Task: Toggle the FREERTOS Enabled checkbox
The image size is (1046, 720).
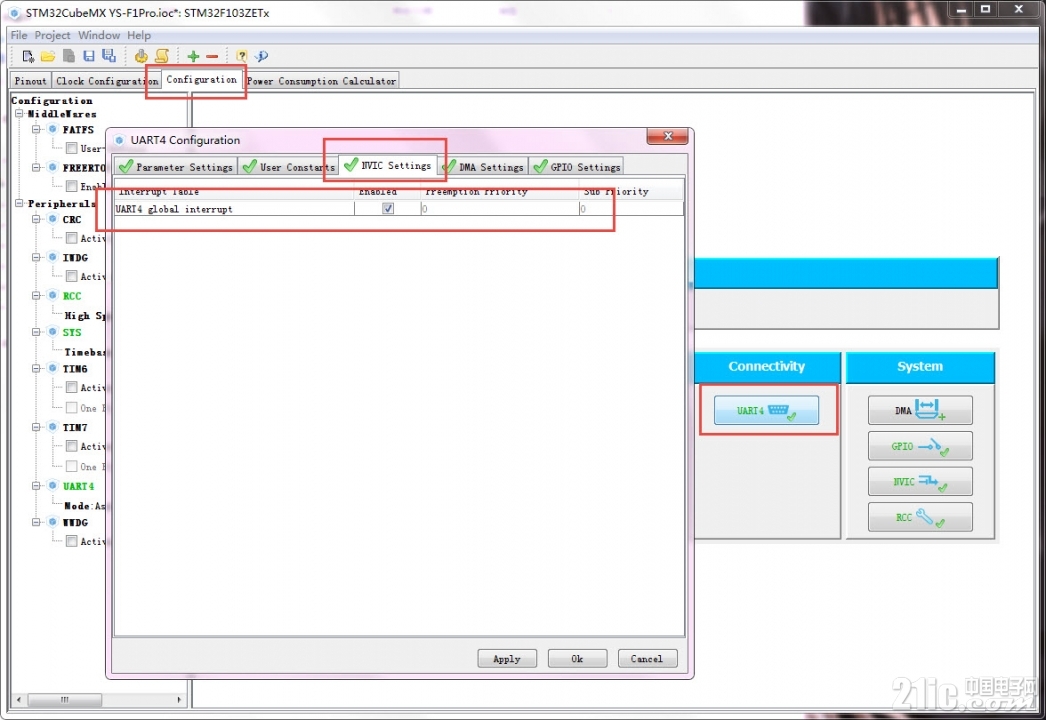Action: tap(71, 186)
